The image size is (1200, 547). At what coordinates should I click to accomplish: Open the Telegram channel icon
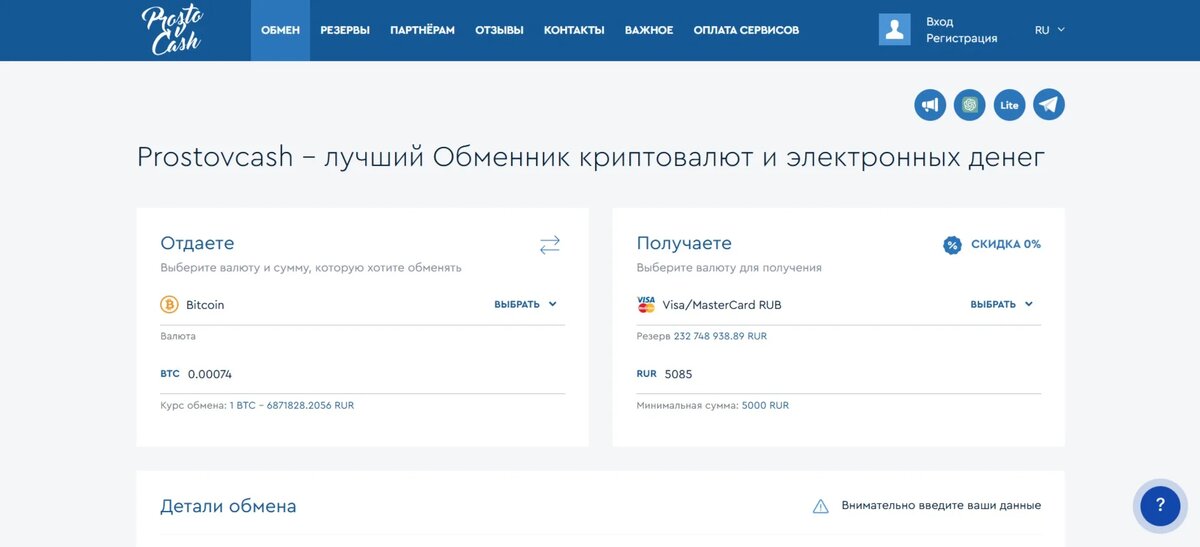point(1049,105)
